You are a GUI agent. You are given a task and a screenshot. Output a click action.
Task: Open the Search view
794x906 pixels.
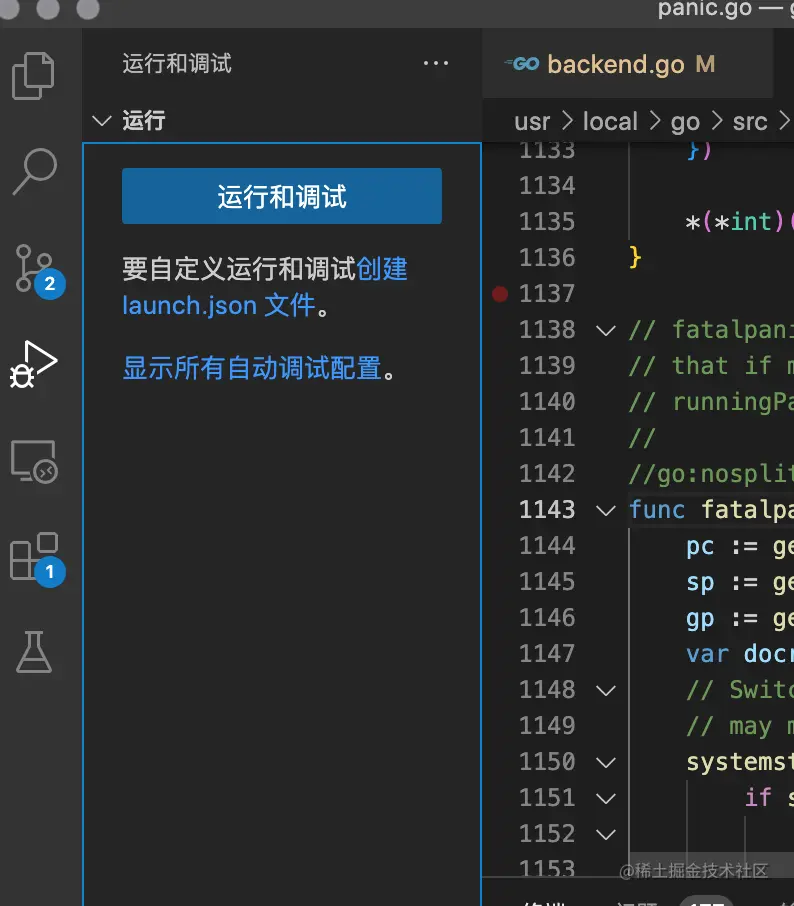point(35,172)
